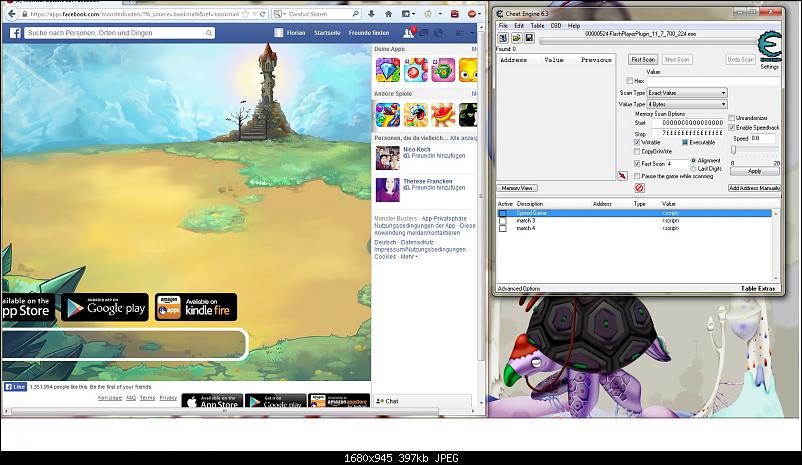802x465 pixels.
Task: Activate the Speed Game script checkbox
Action: pos(503,213)
